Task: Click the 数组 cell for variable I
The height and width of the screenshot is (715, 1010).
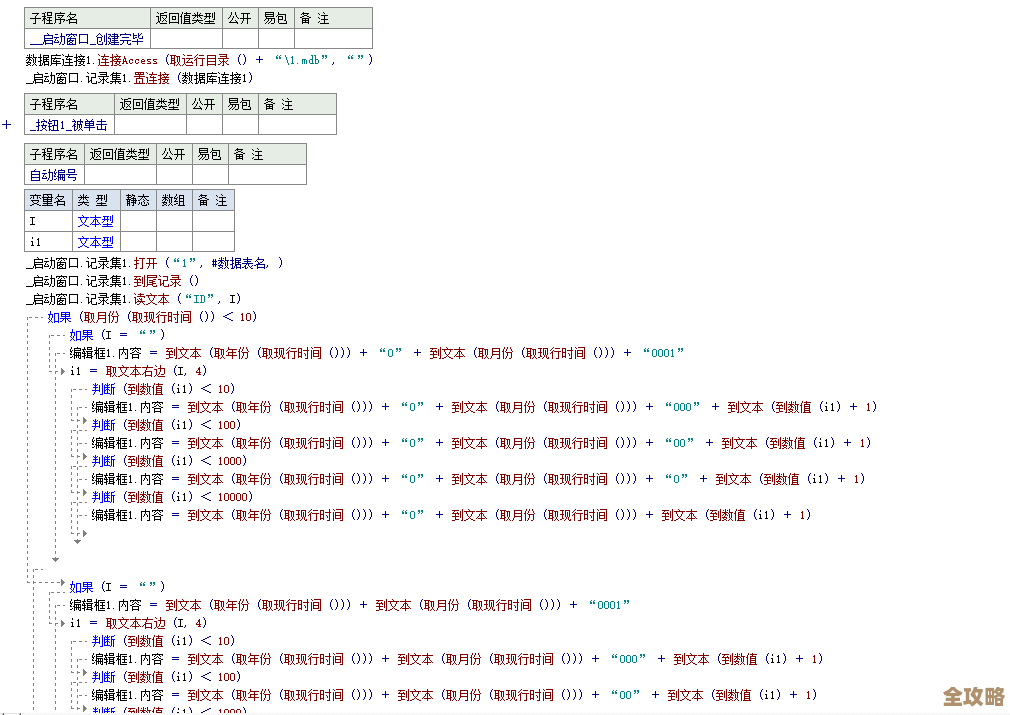Action: click(x=173, y=221)
